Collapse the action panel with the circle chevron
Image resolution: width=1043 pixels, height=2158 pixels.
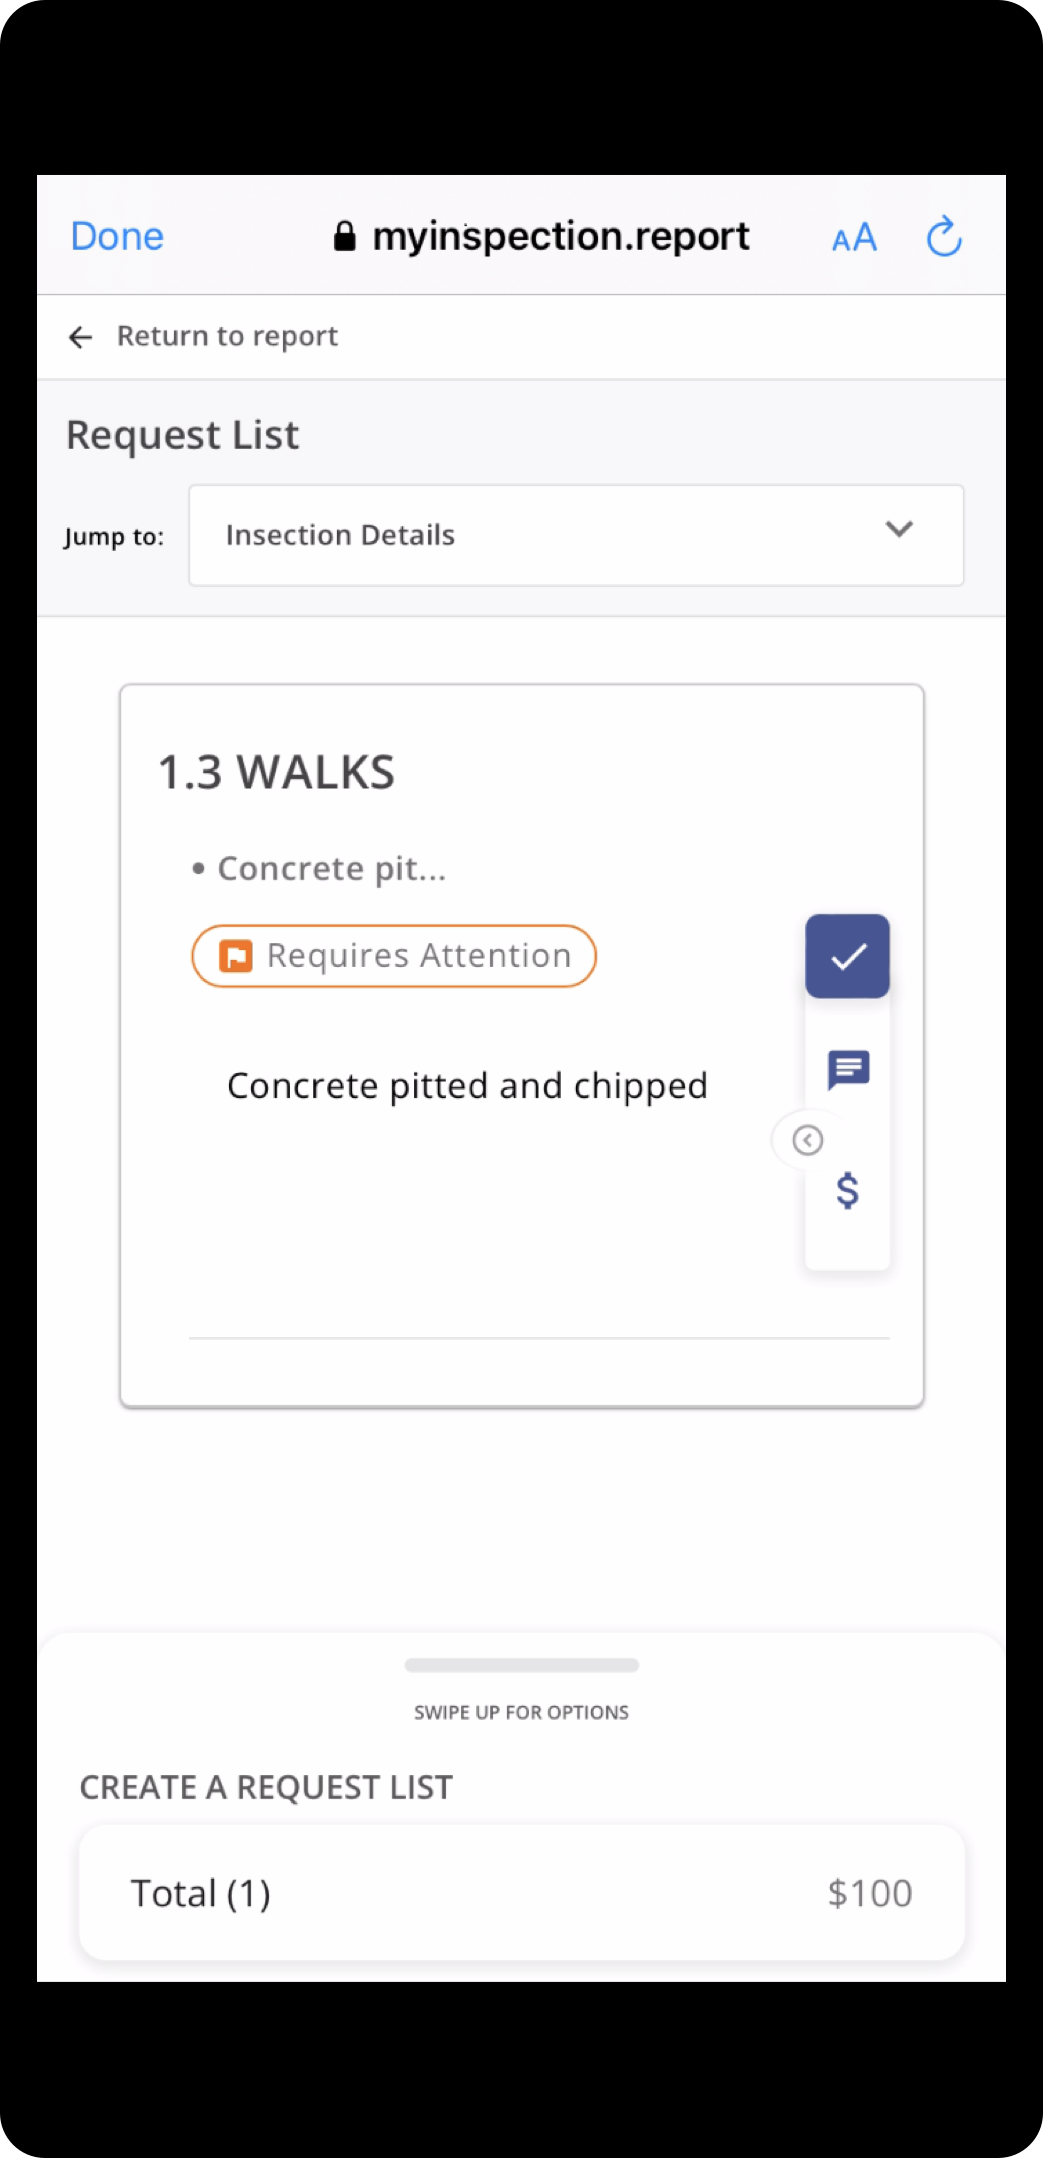[x=807, y=1140]
